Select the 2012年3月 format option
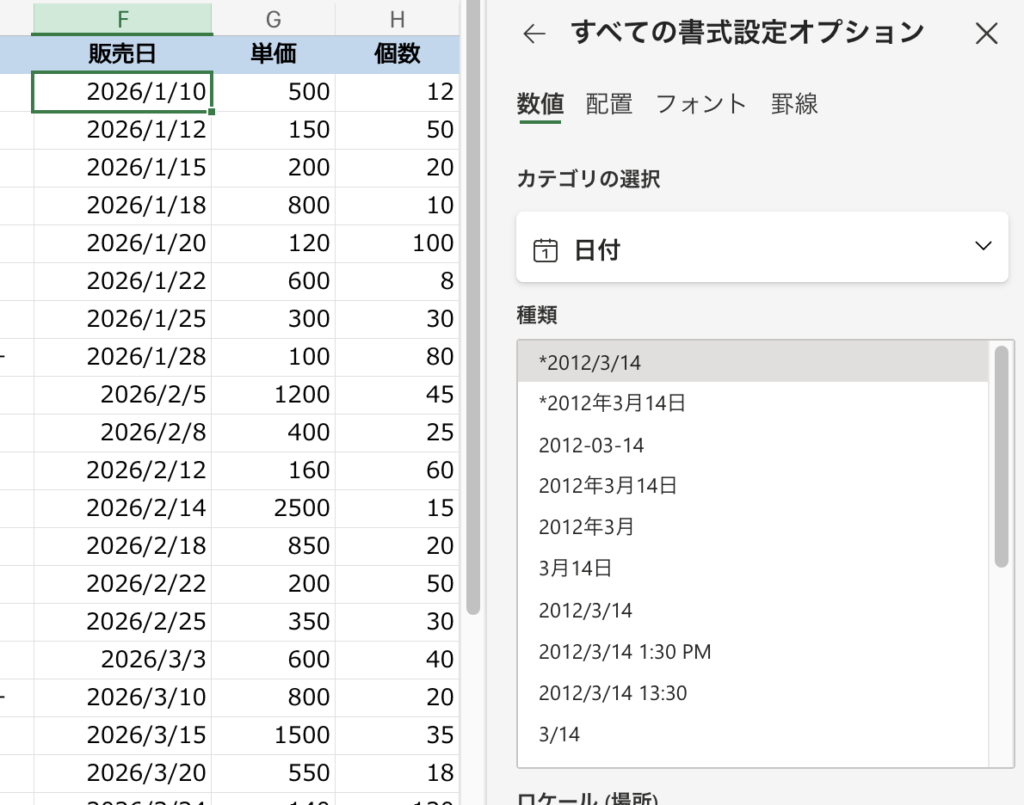1024x805 pixels. tap(586, 527)
